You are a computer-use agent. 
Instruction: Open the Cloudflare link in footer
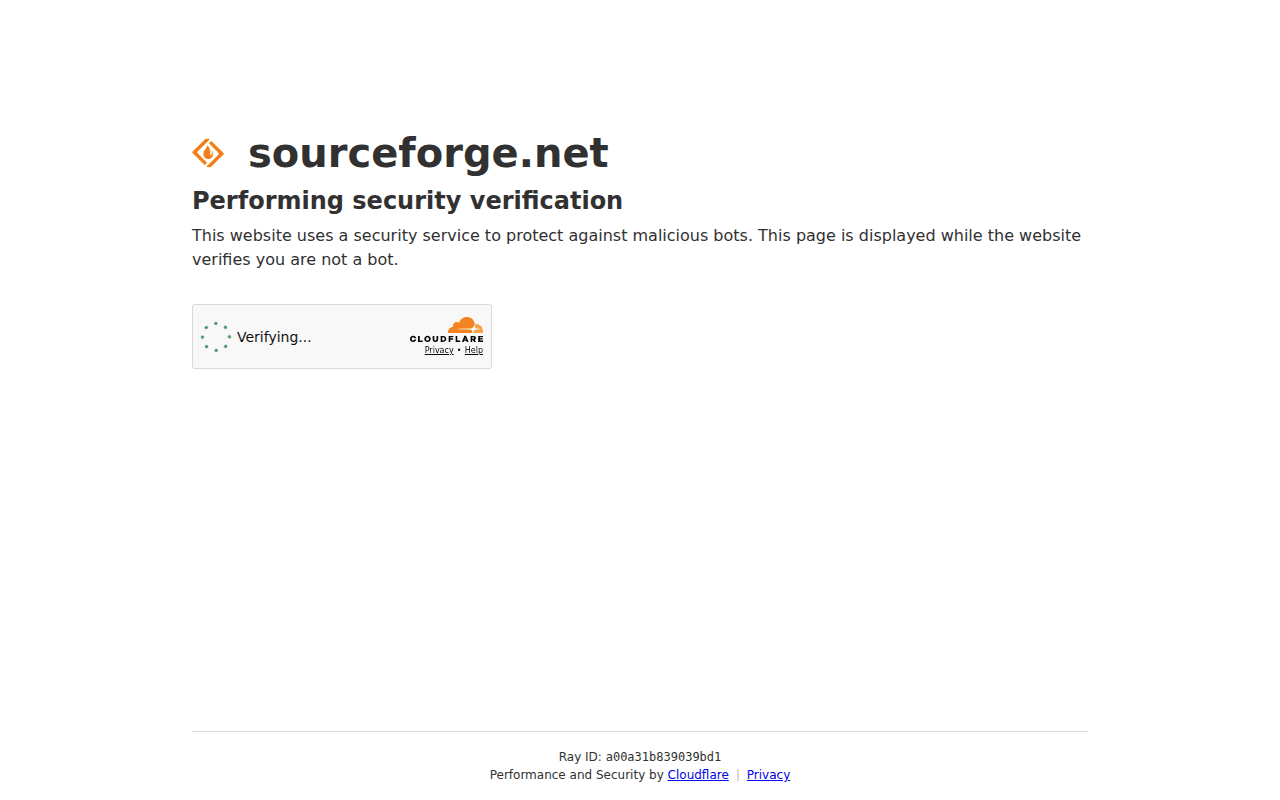point(698,775)
